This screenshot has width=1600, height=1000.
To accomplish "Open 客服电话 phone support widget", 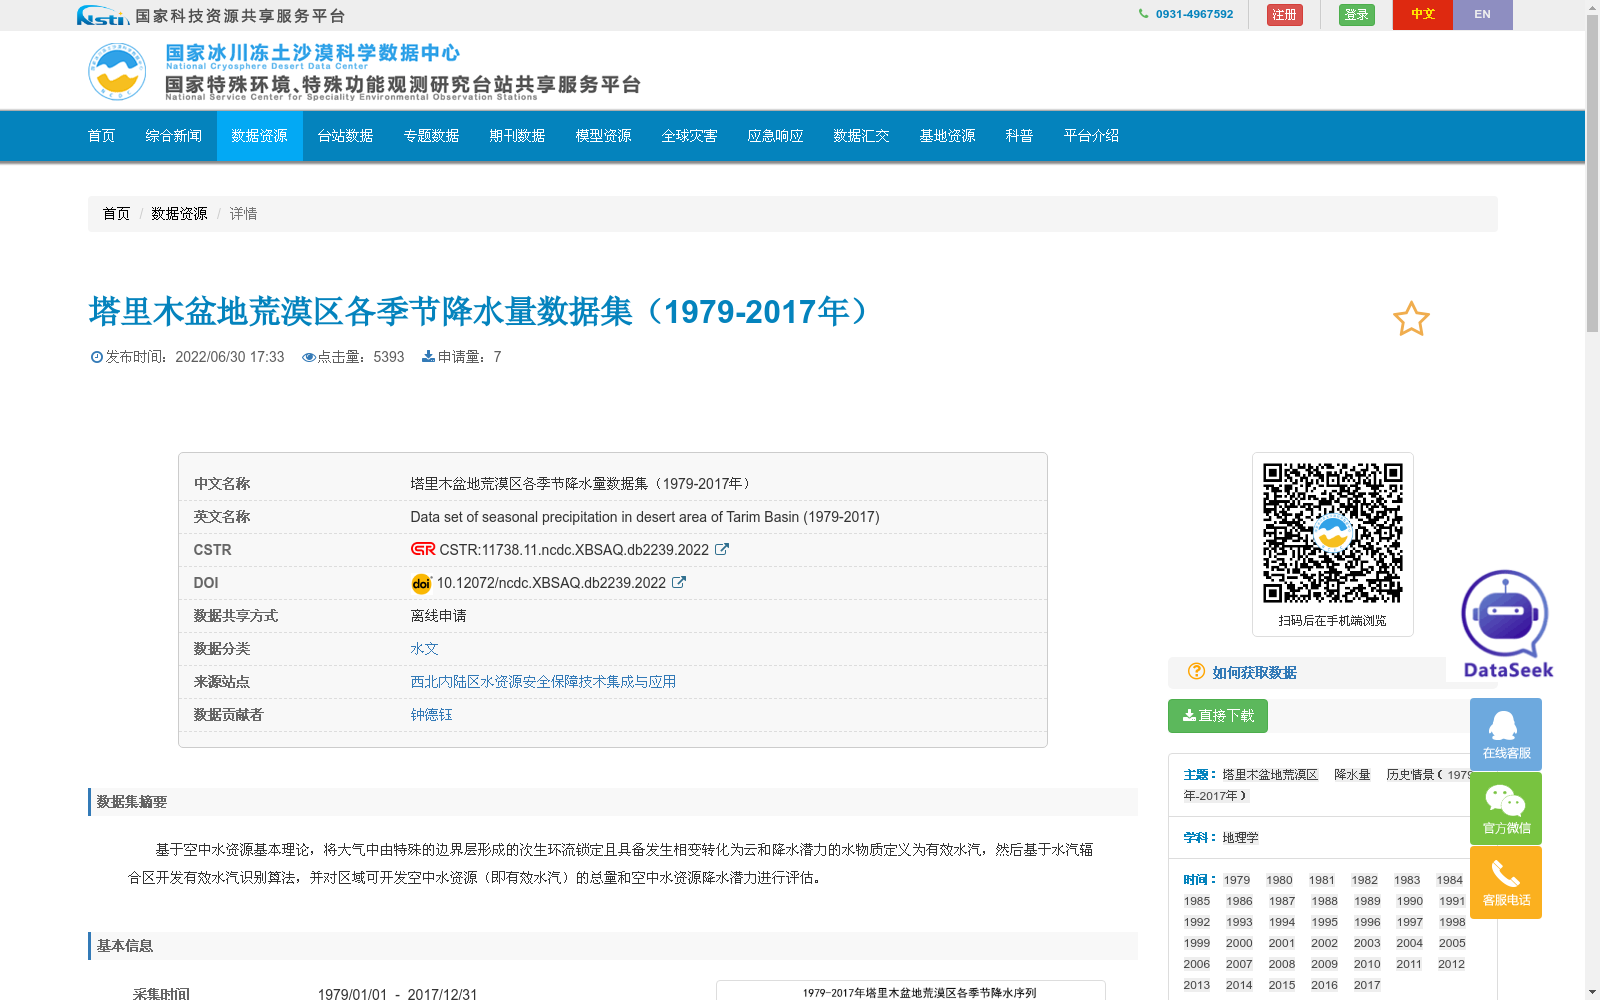I will tap(1506, 882).
